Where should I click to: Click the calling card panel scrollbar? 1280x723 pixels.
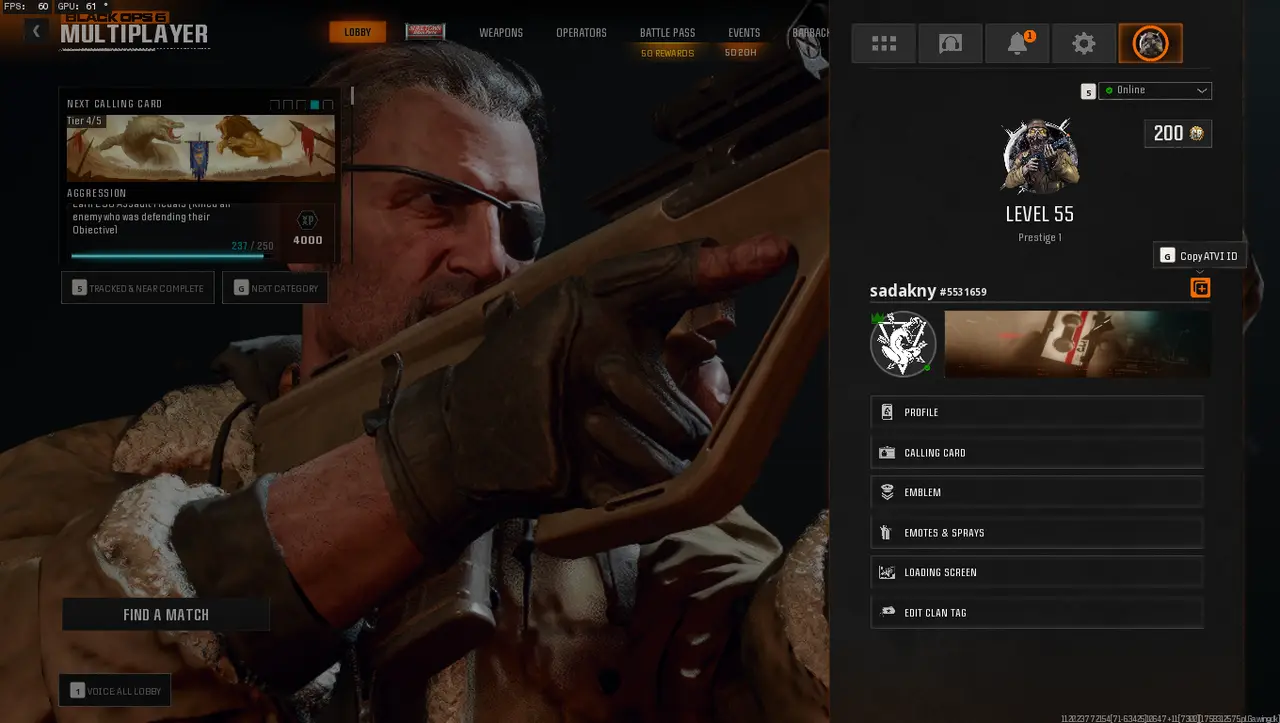pyautogui.click(x=352, y=96)
